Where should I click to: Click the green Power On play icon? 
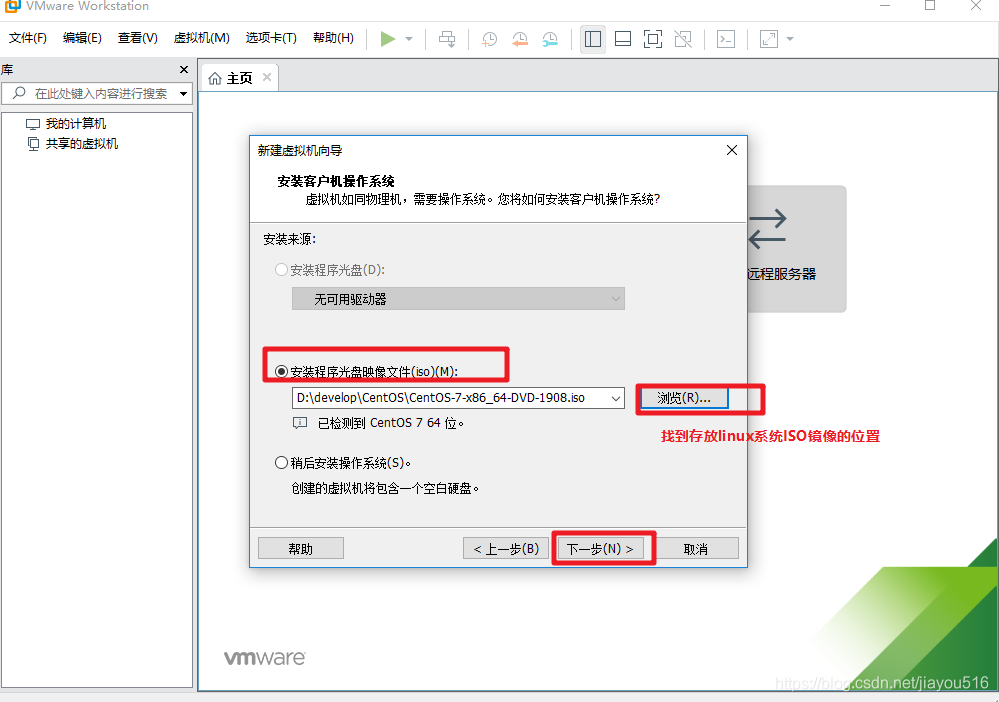click(387, 39)
